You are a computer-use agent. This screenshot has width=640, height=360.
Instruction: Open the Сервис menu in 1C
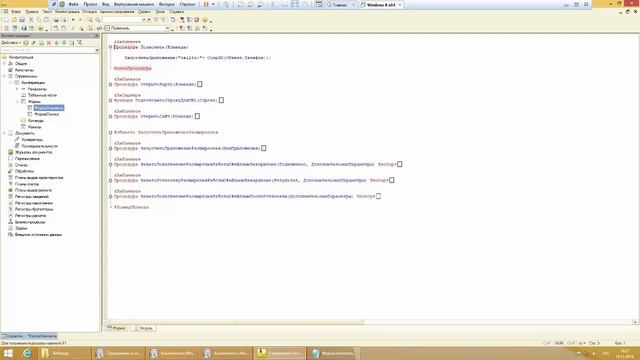point(144,12)
